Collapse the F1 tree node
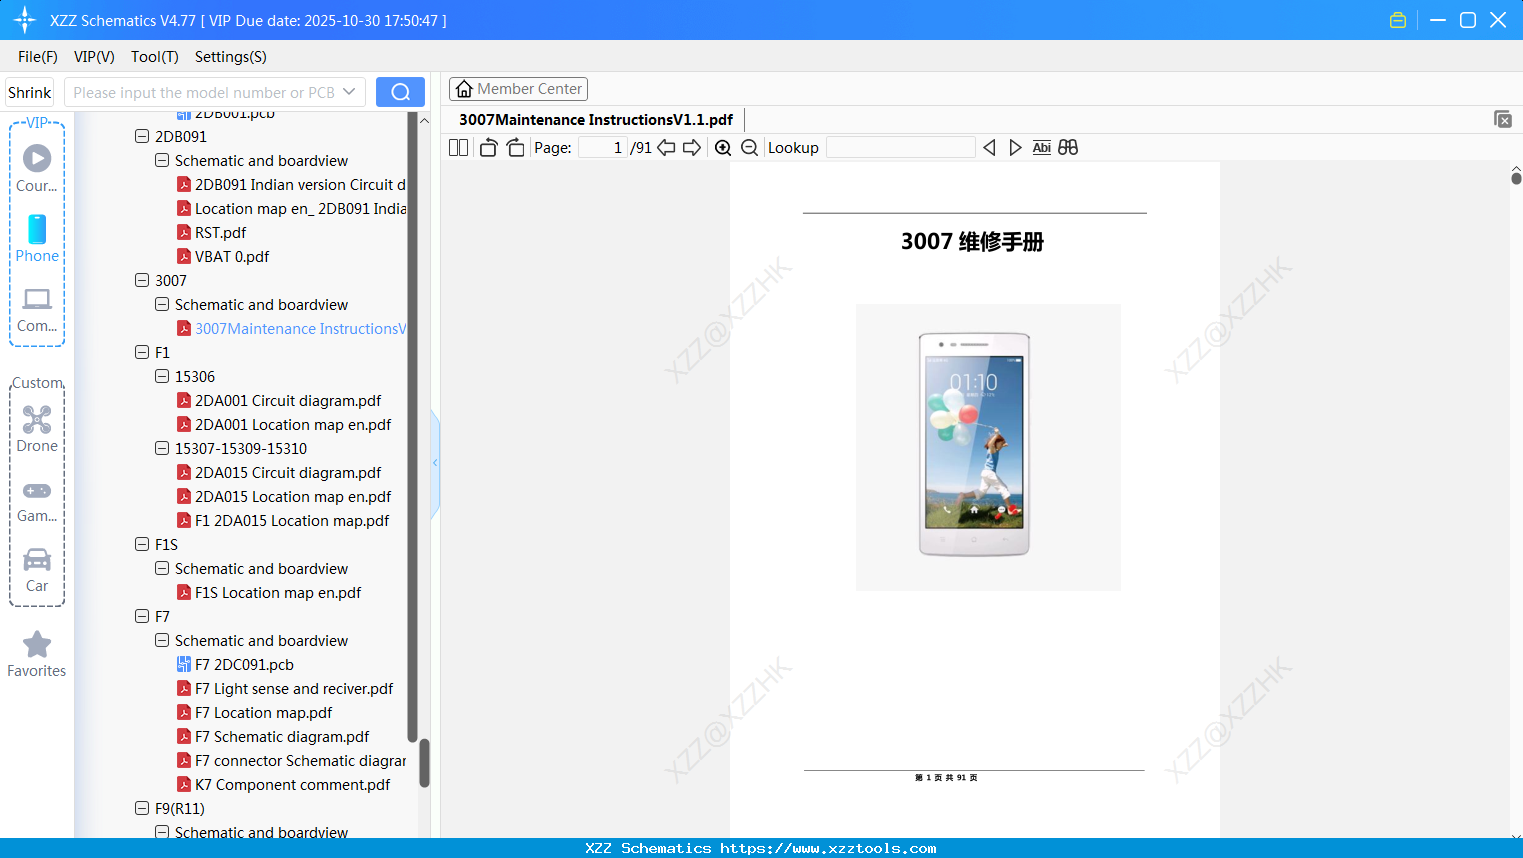Viewport: 1523px width, 858px height. click(142, 352)
